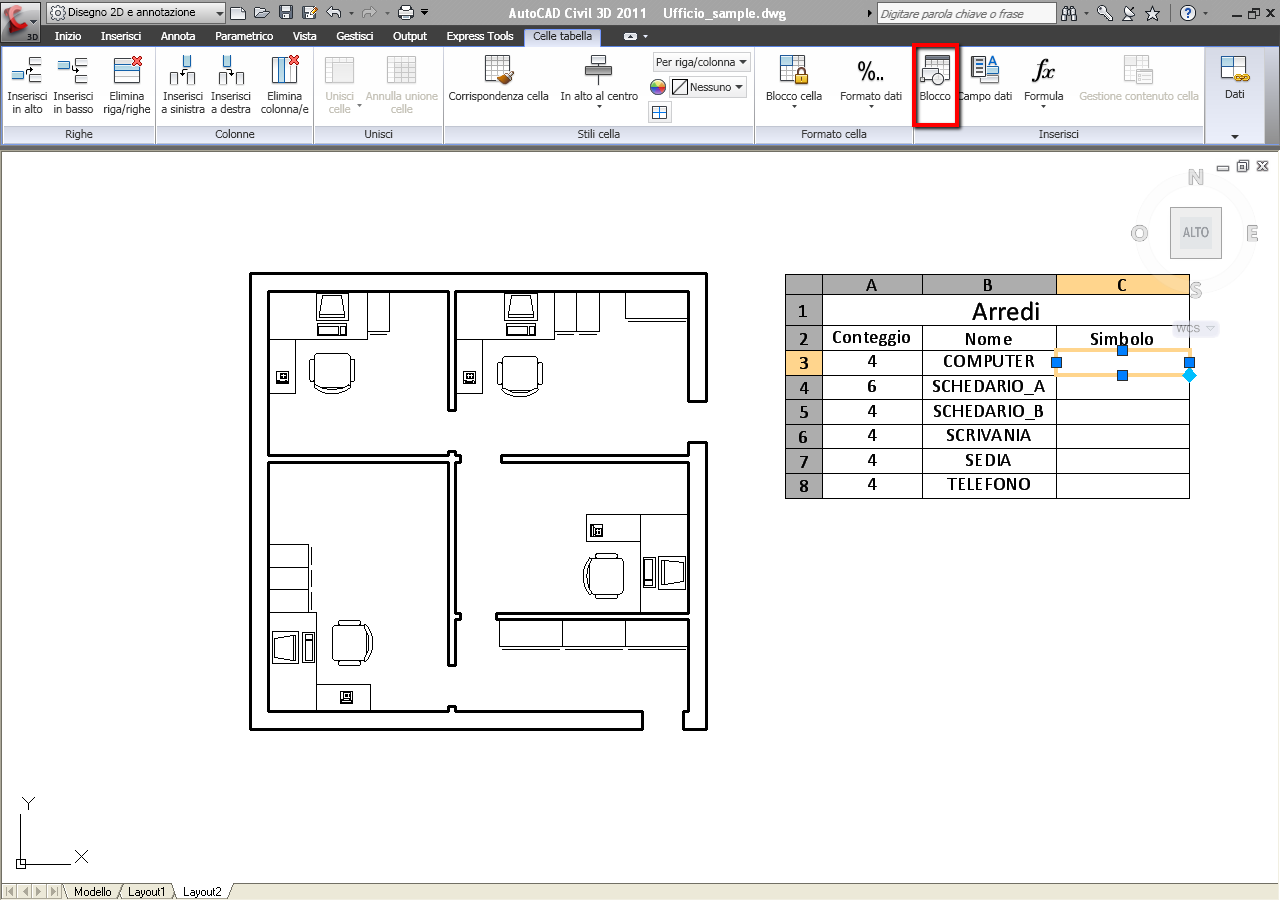Screen dimensions: 1280x900
Task: Insert a row above with Inserisci in alto
Action: [27, 85]
